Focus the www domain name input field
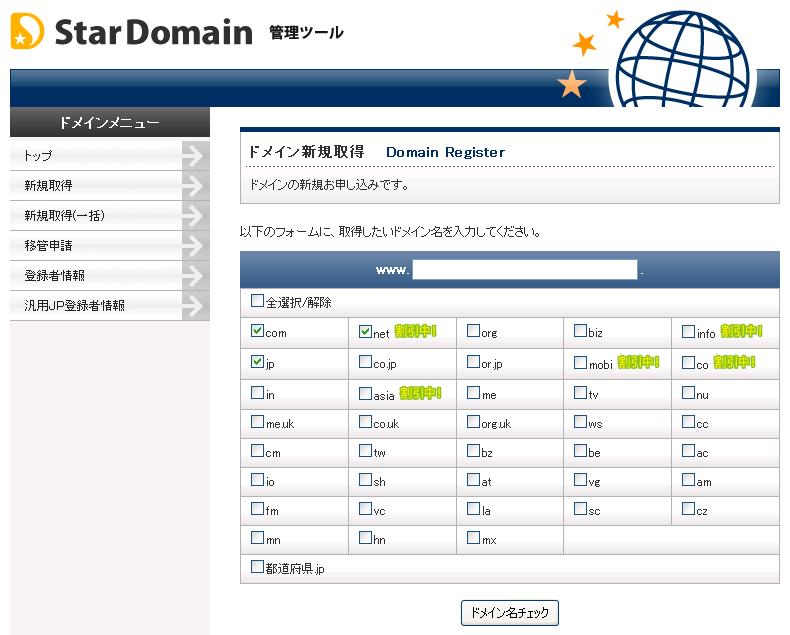 point(525,269)
